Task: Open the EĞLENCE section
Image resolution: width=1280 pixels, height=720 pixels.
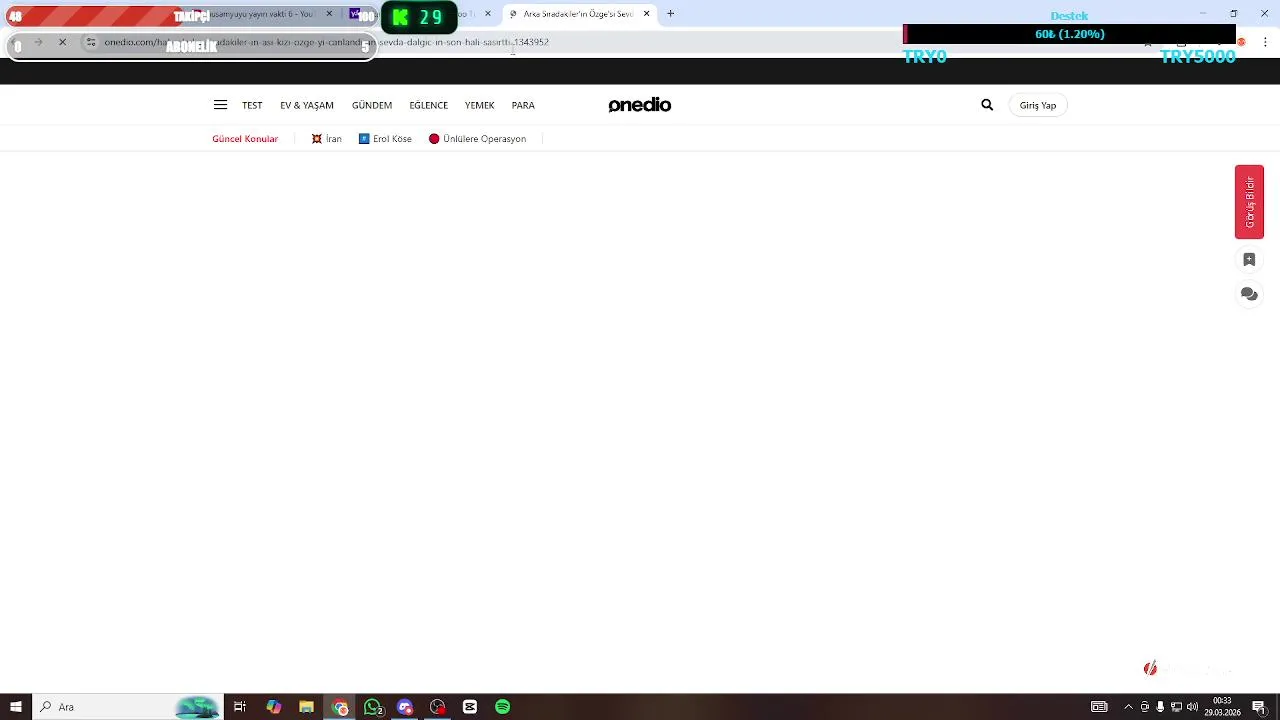Action: [428, 105]
